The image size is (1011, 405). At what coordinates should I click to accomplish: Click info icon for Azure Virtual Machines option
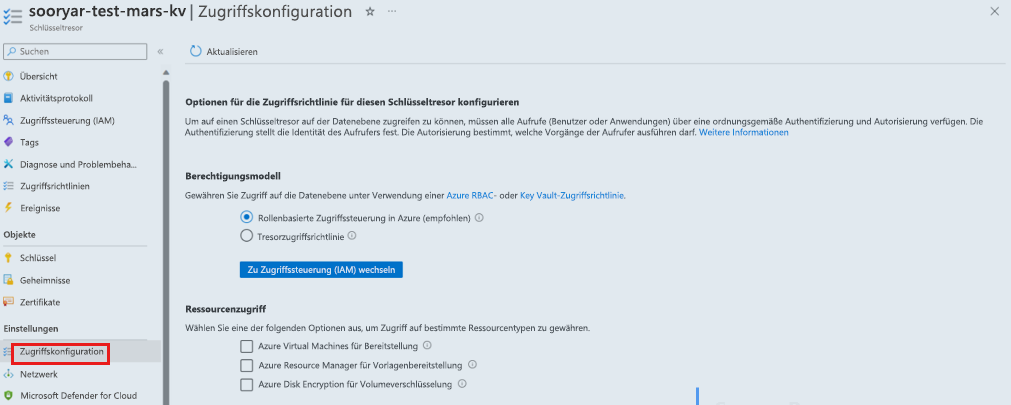[427, 346]
